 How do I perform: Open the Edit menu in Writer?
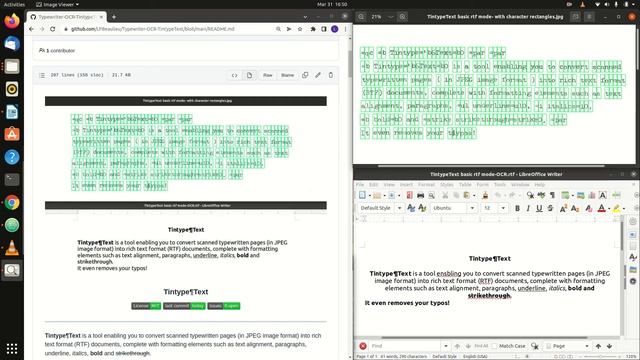tap(373, 184)
